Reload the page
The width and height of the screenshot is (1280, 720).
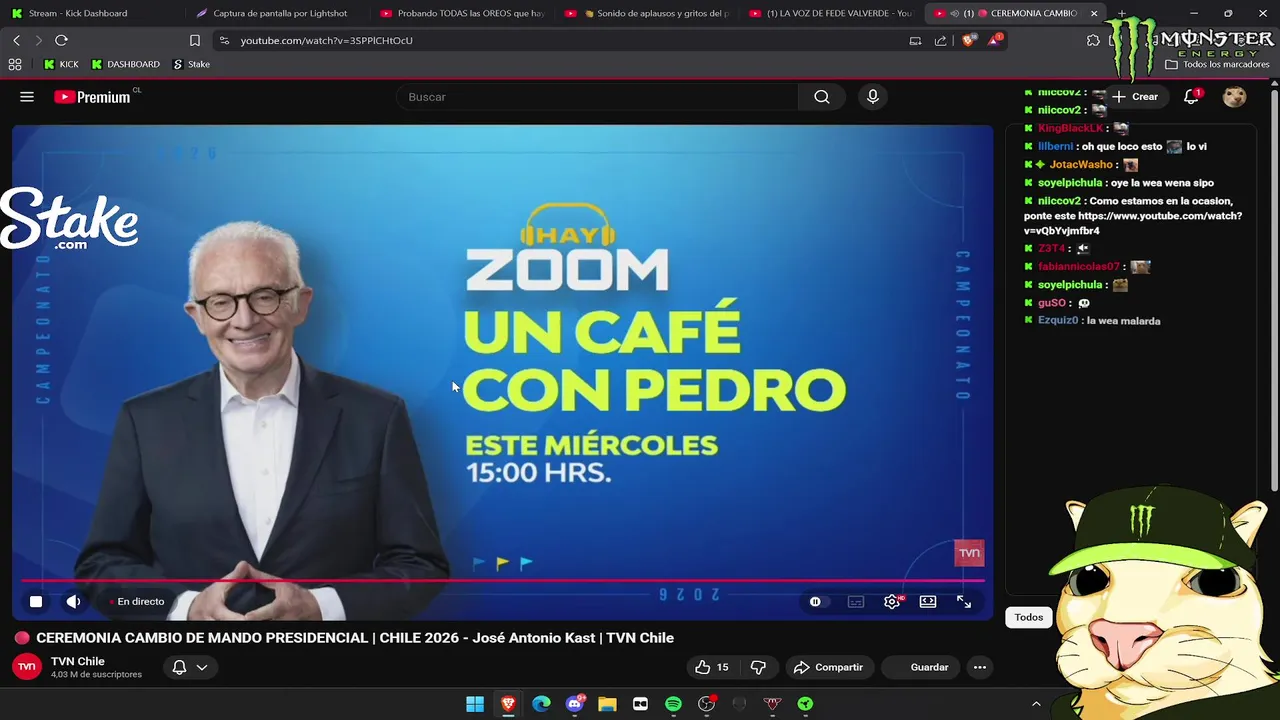(x=61, y=40)
